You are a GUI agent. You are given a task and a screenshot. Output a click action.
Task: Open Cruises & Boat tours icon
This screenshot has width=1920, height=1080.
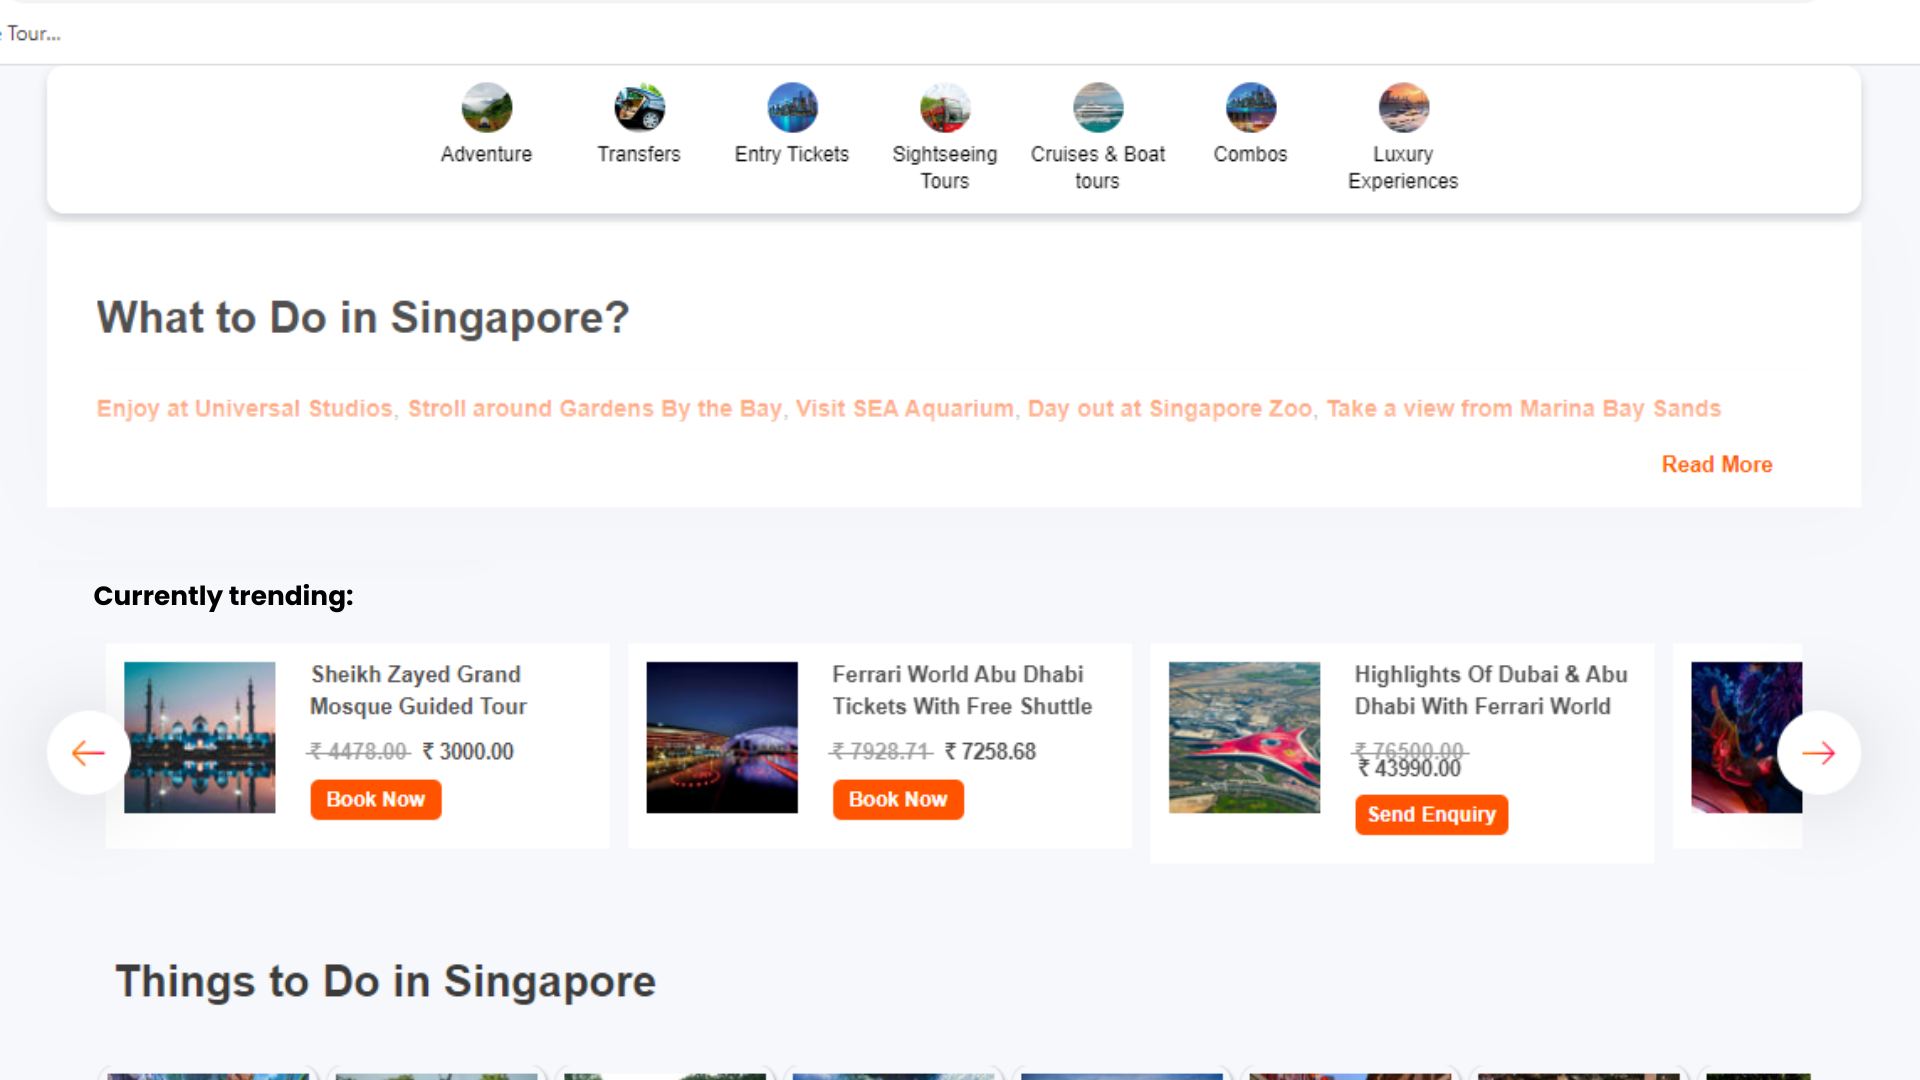click(x=1098, y=108)
